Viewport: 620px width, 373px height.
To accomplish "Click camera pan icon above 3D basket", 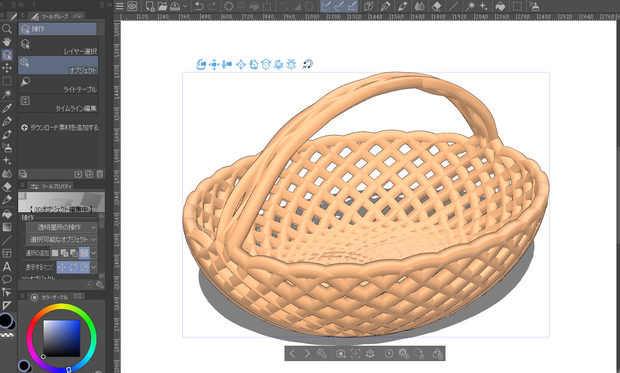I will pyautogui.click(x=214, y=64).
